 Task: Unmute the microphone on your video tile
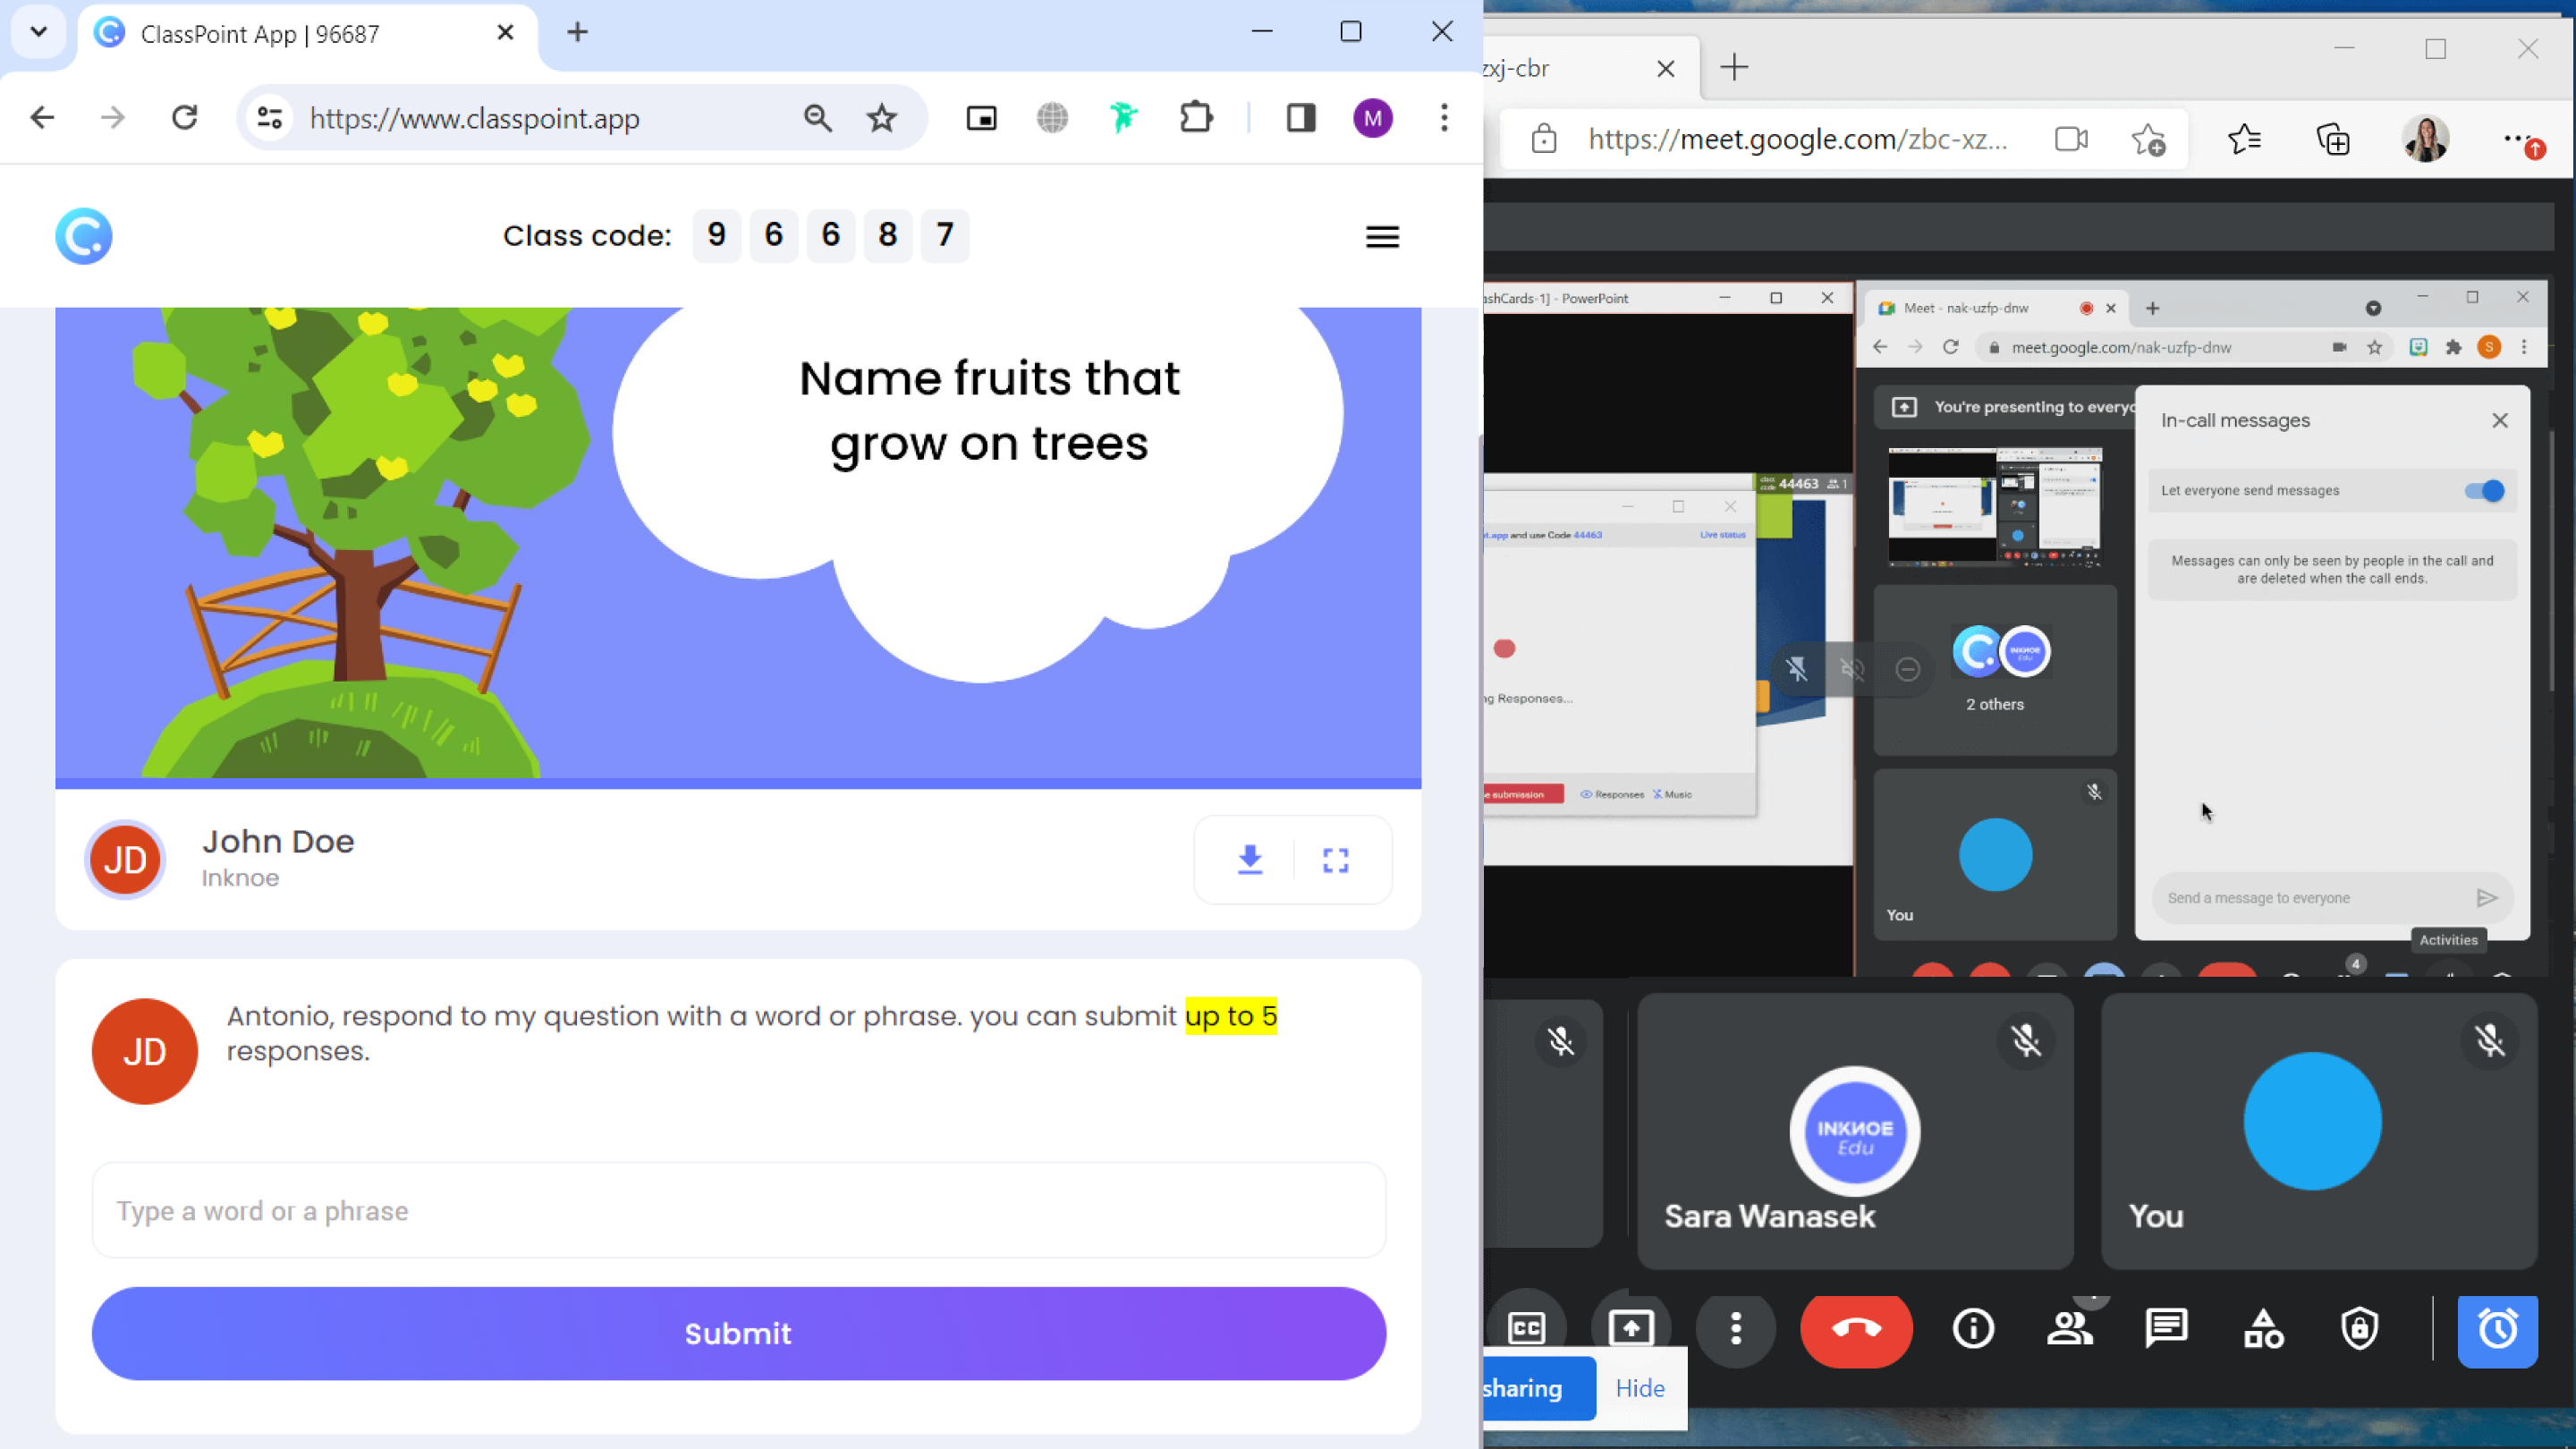tap(2489, 1041)
